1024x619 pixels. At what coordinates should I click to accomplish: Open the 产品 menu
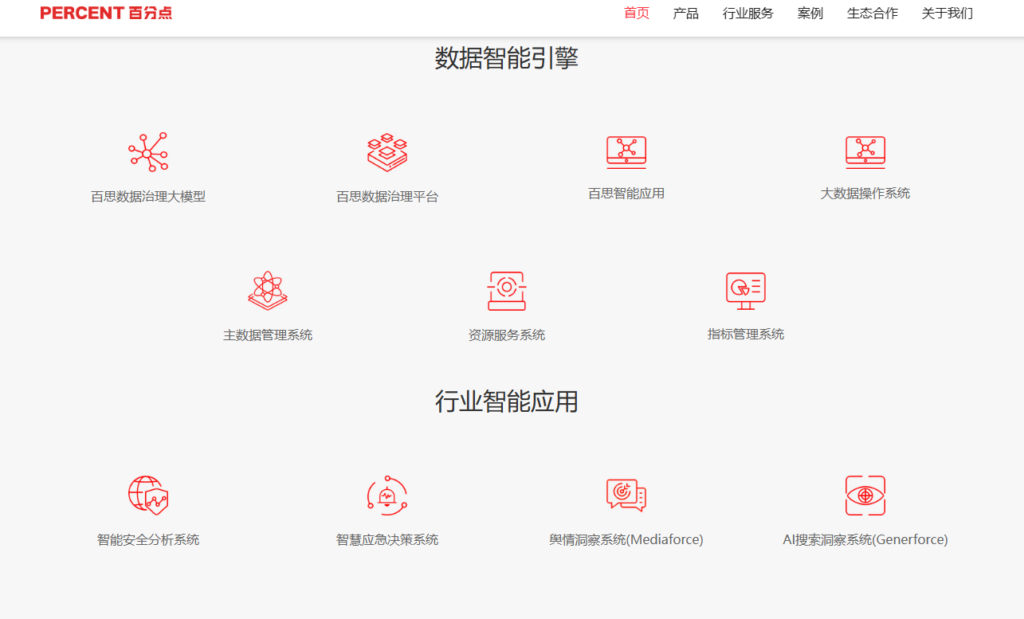click(x=685, y=14)
